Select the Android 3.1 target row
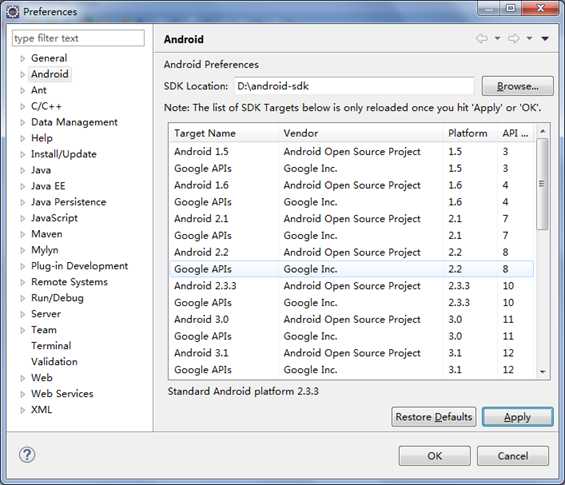The height and width of the screenshot is (485, 565). click(x=351, y=353)
